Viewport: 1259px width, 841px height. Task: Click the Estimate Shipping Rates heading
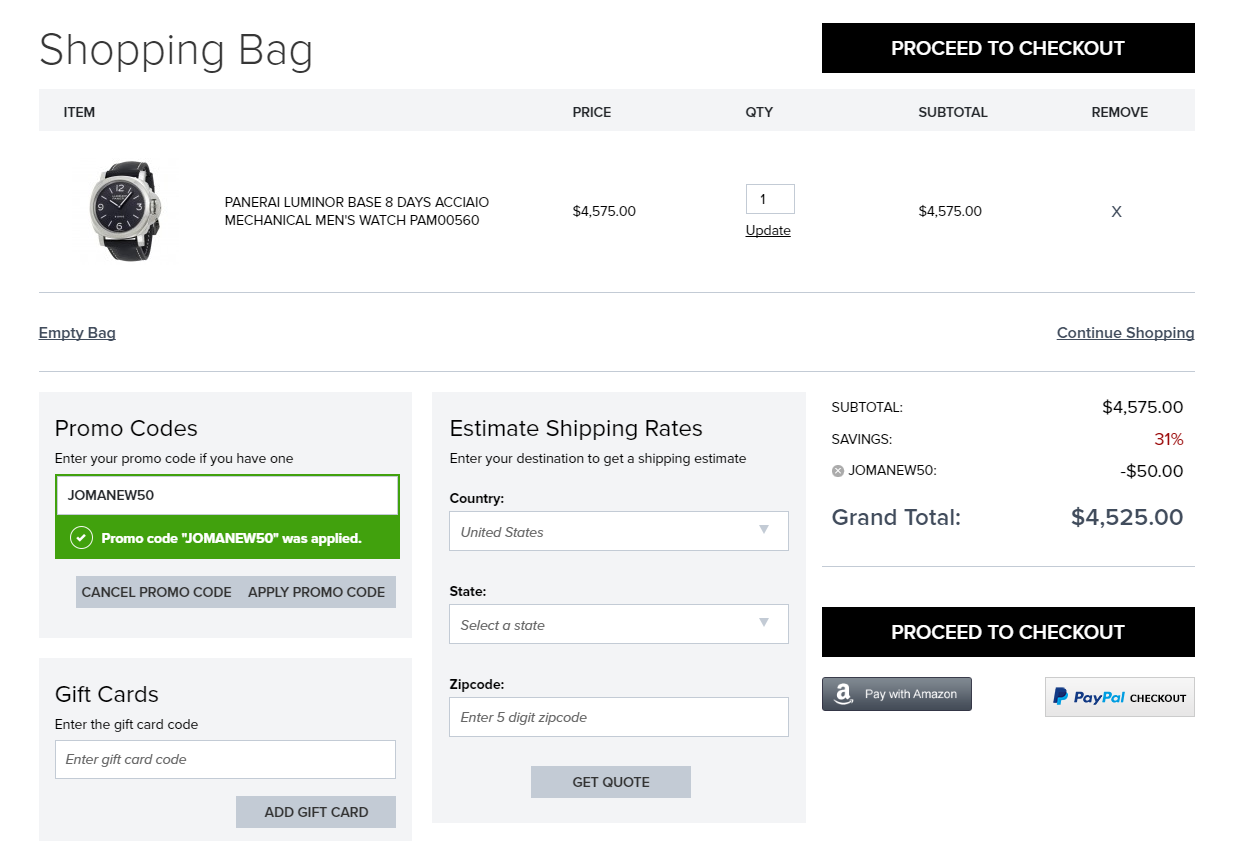[x=576, y=428]
